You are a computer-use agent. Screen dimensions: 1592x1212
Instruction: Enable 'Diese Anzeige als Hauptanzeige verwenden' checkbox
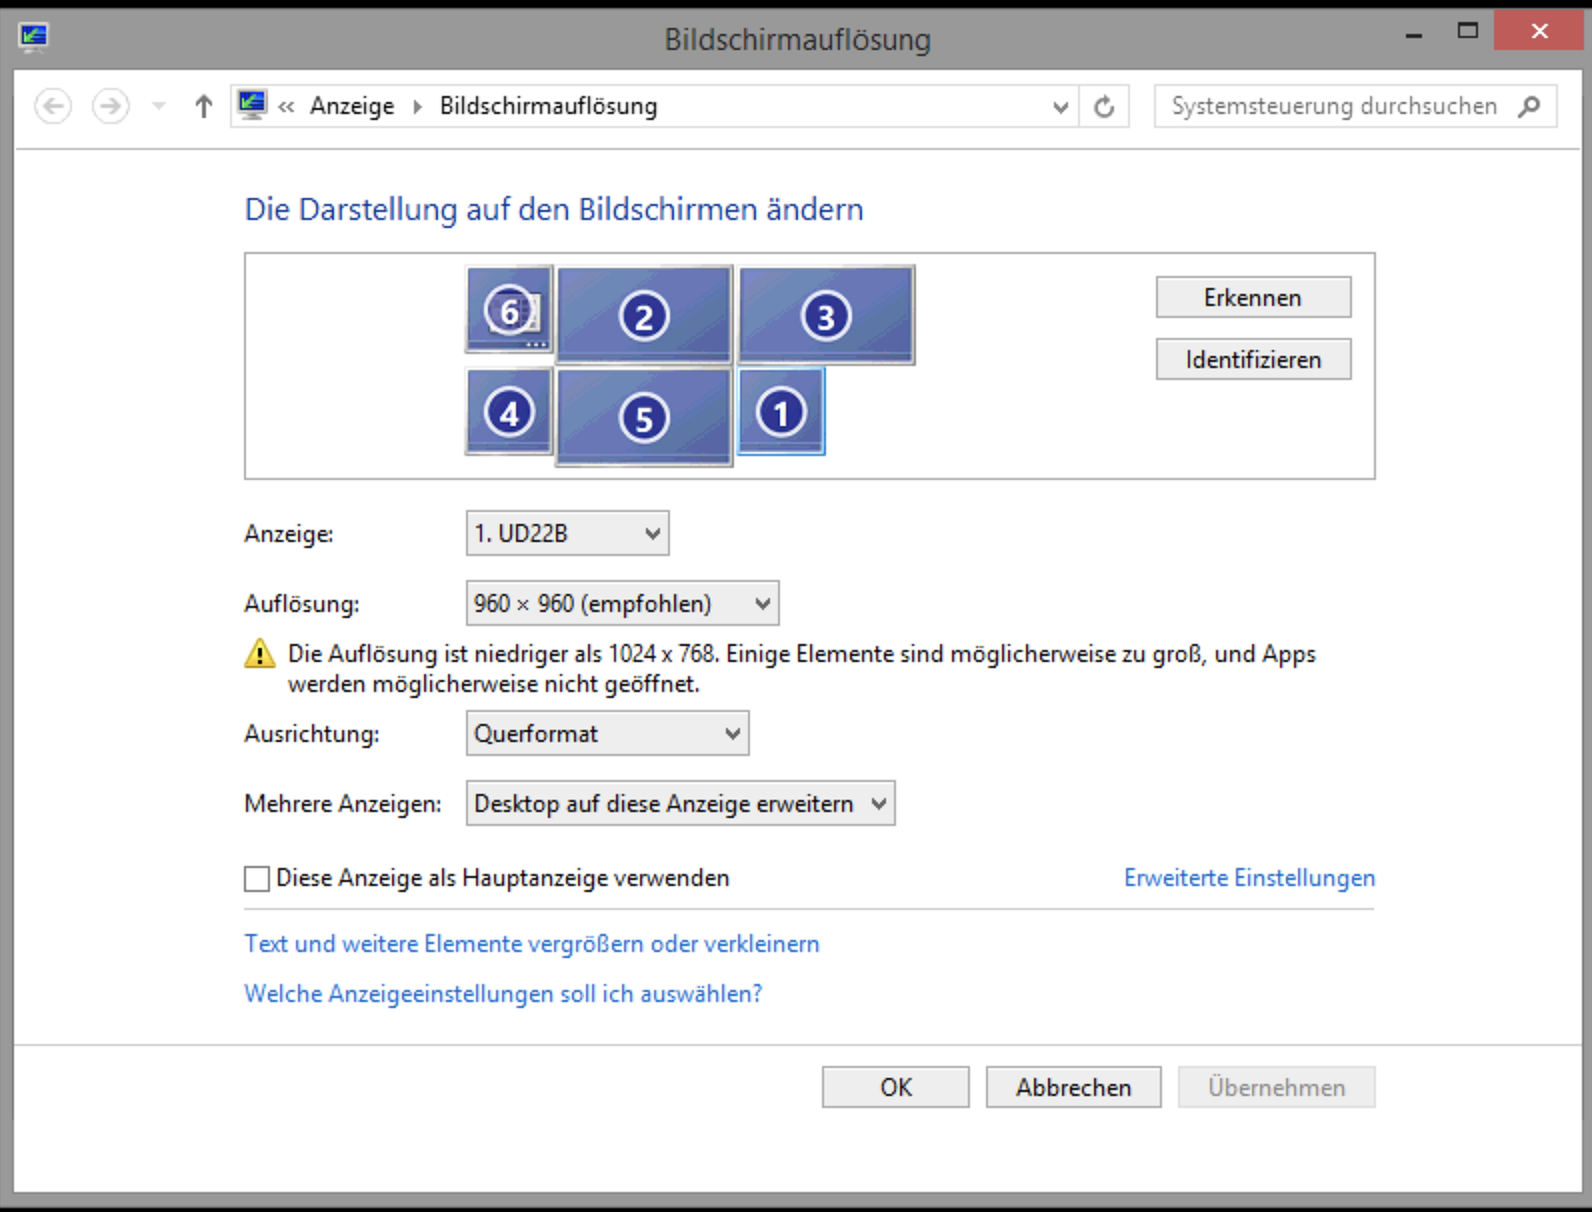pyautogui.click(x=257, y=878)
